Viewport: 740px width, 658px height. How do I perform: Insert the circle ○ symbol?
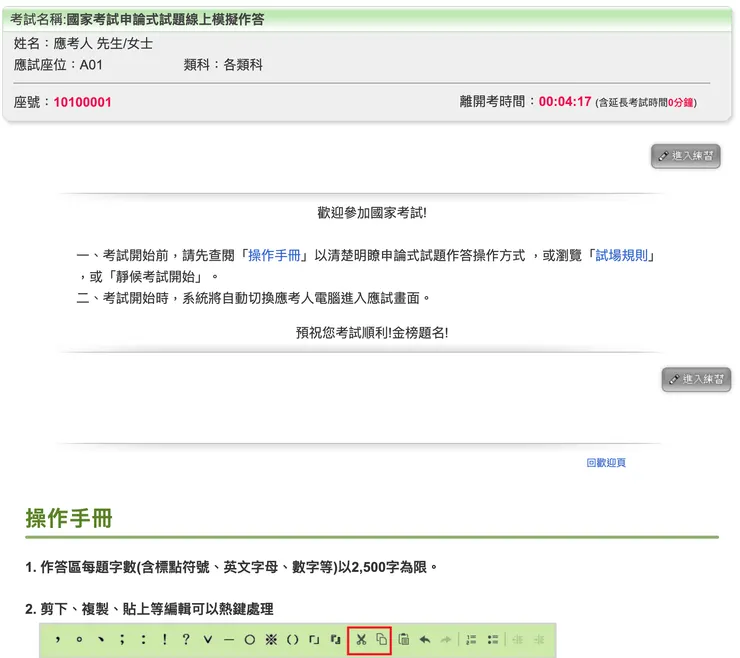tap(250, 640)
